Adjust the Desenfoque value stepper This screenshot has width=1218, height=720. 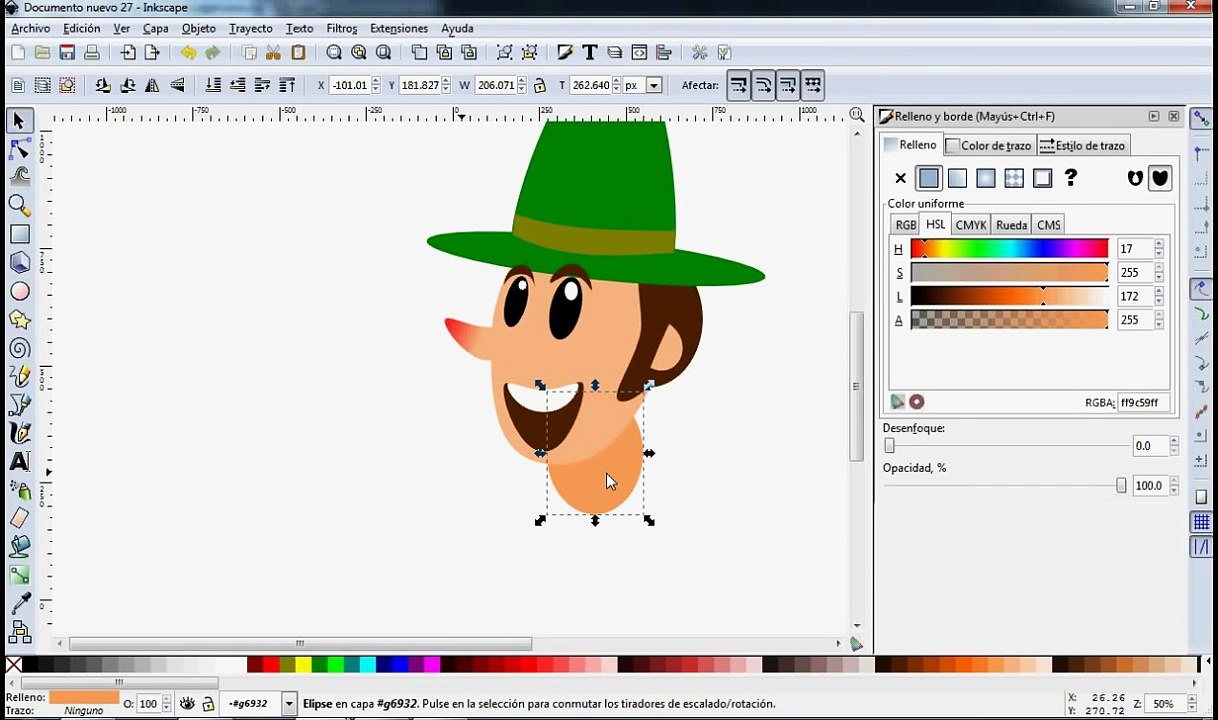point(1174,446)
